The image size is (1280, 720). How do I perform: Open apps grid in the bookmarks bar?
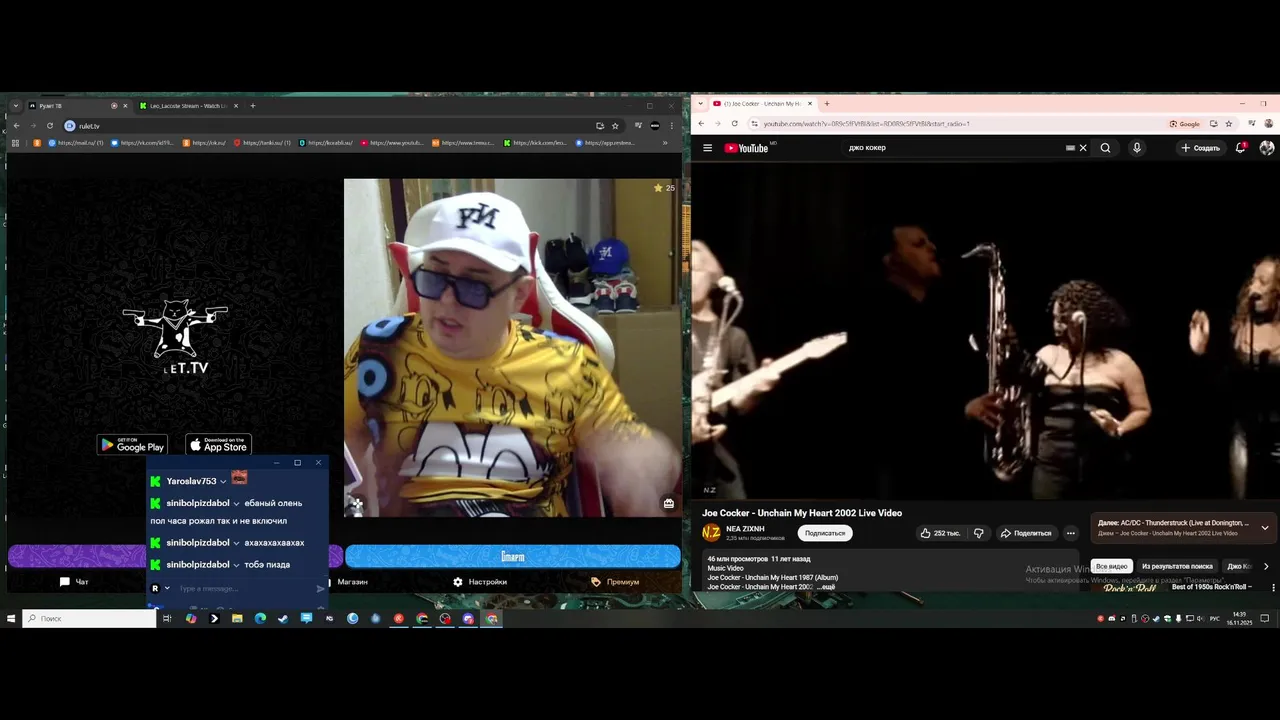pos(15,143)
